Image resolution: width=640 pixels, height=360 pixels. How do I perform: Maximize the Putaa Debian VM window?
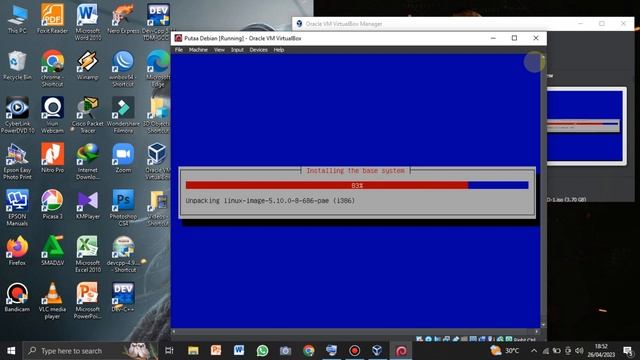(514, 38)
